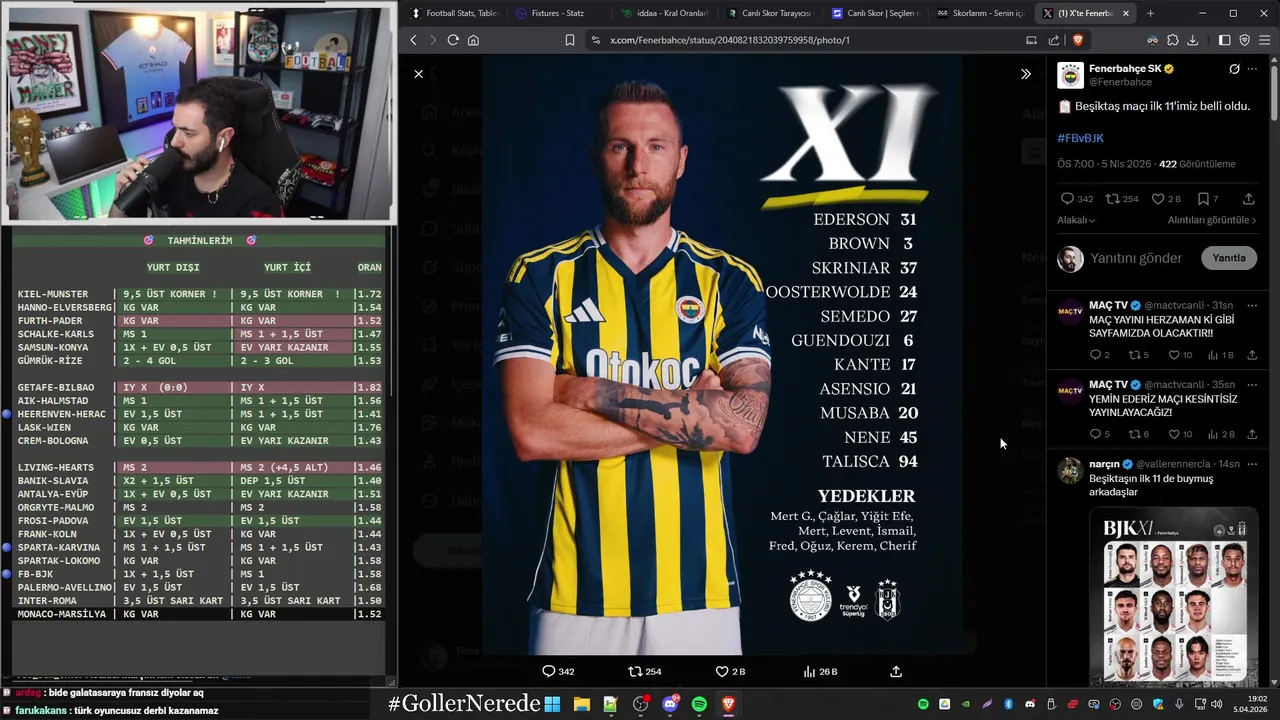The width and height of the screenshot is (1280, 720).
Task: Bookmark the tweet with the icon showing 7
Action: tap(1203, 199)
